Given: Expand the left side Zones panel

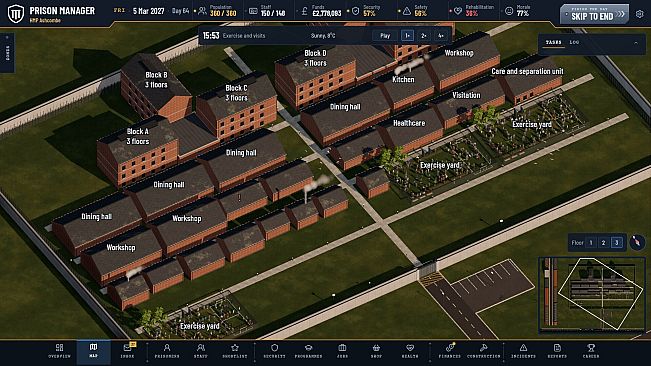Looking at the screenshot, I should [7, 53].
